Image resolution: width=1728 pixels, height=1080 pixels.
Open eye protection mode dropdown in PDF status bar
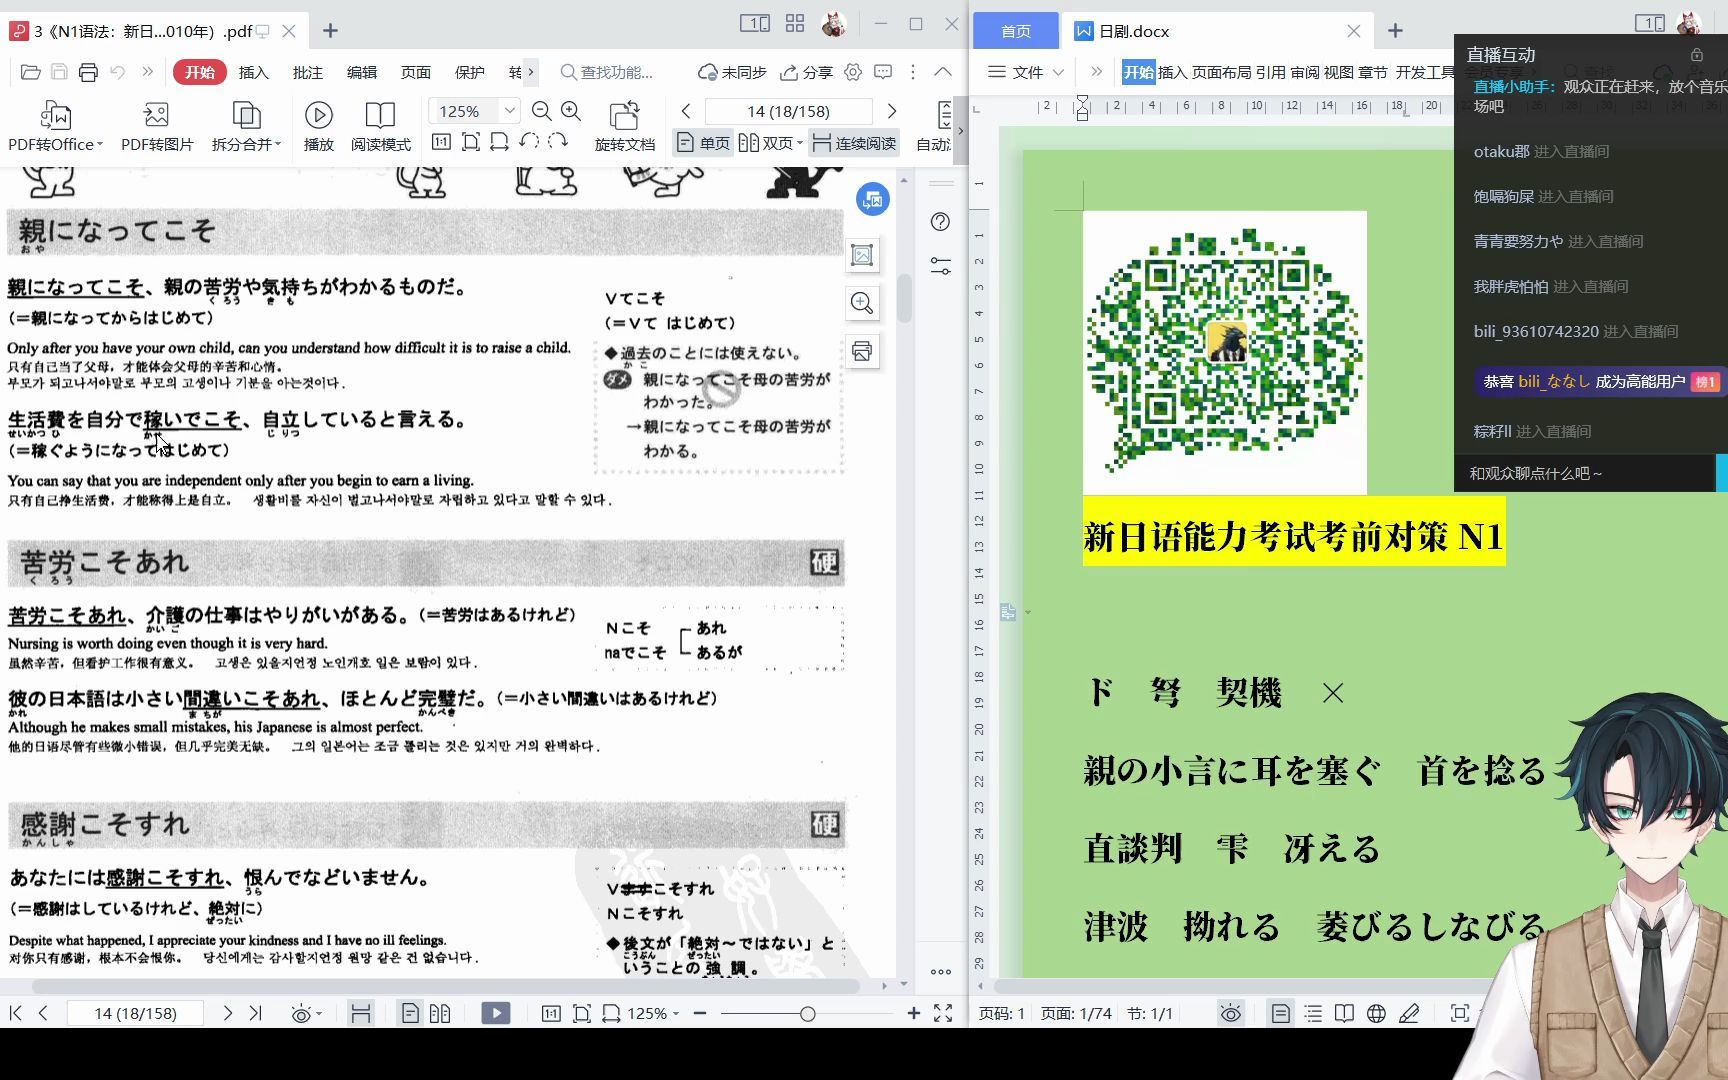click(307, 1014)
